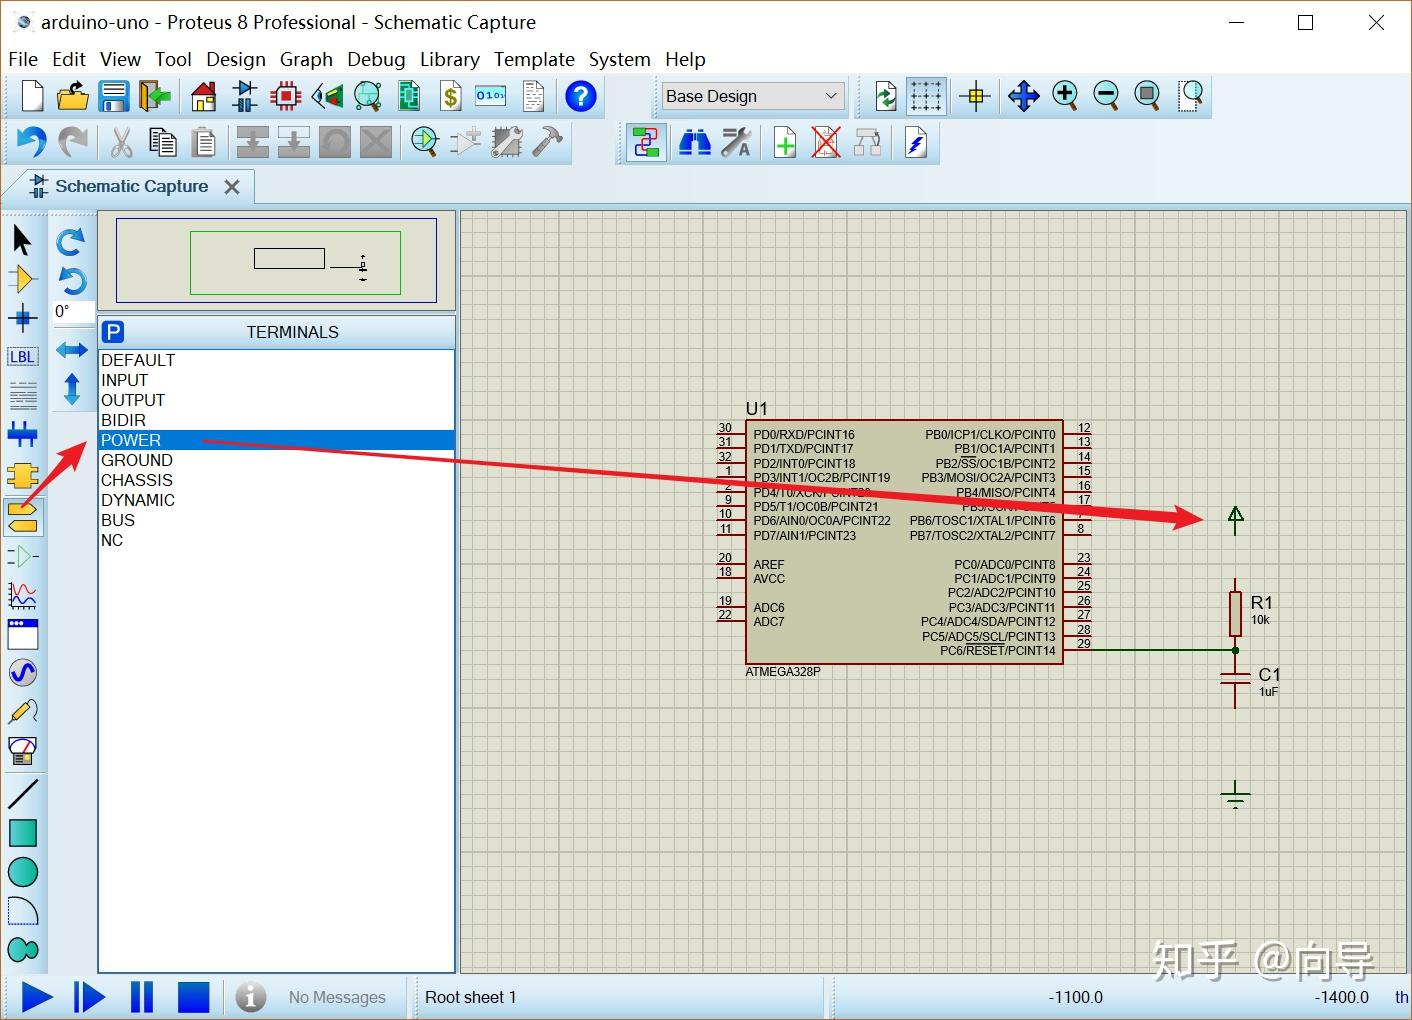1412x1020 pixels.
Task: Click the Save Project icon
Action: coord(114,97)
